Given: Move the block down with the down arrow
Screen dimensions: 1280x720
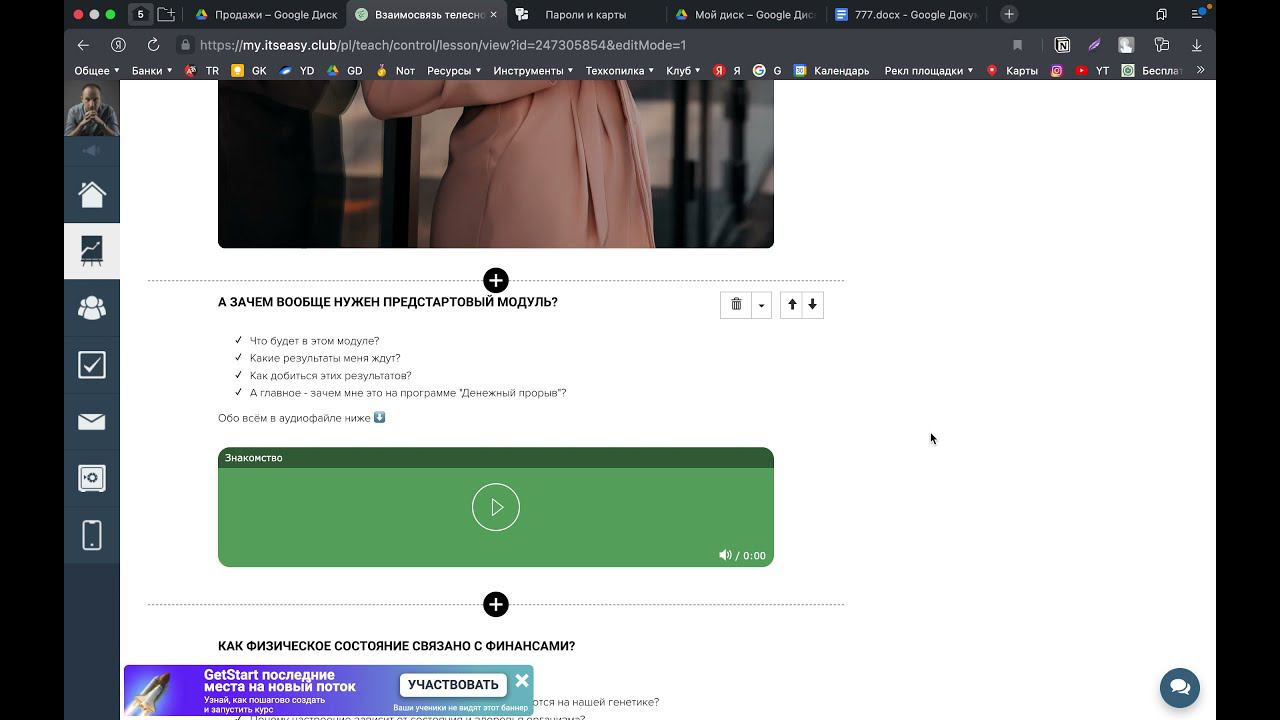Looking at the screenshot, I should click(812, 305).
